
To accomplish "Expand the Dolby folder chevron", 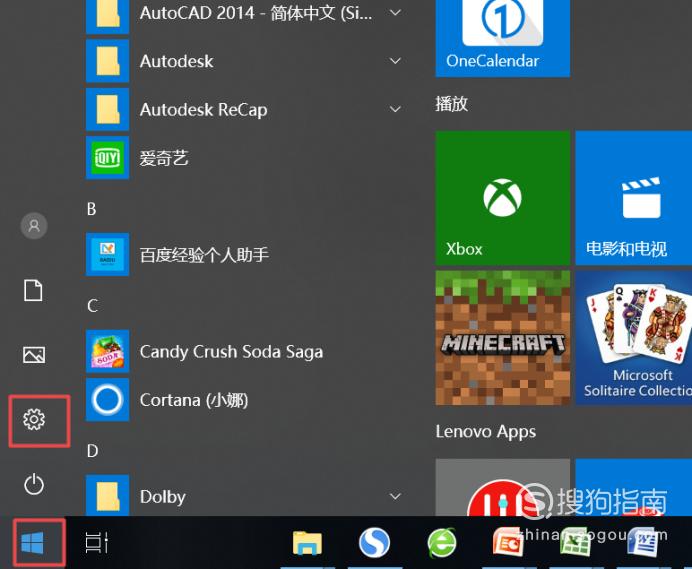I will (x=395, y=497).
